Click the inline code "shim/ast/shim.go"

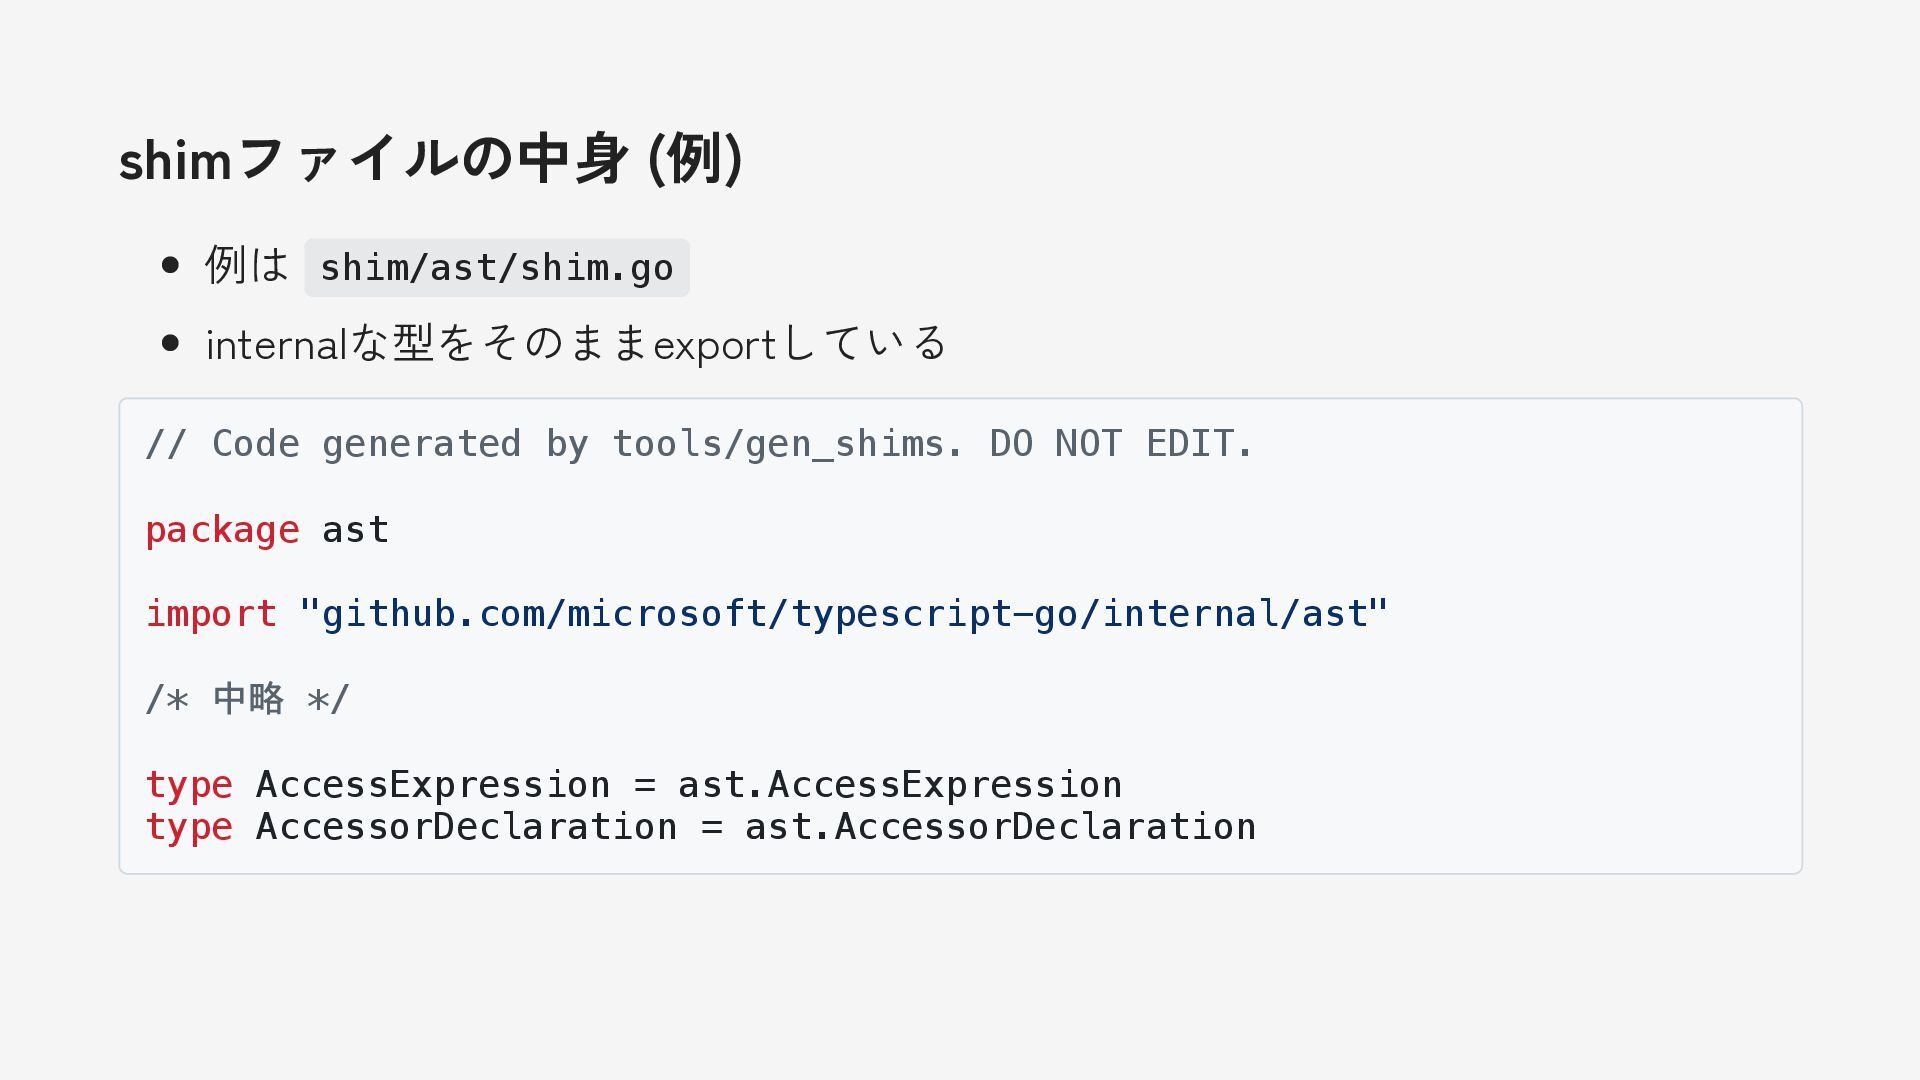497,268
